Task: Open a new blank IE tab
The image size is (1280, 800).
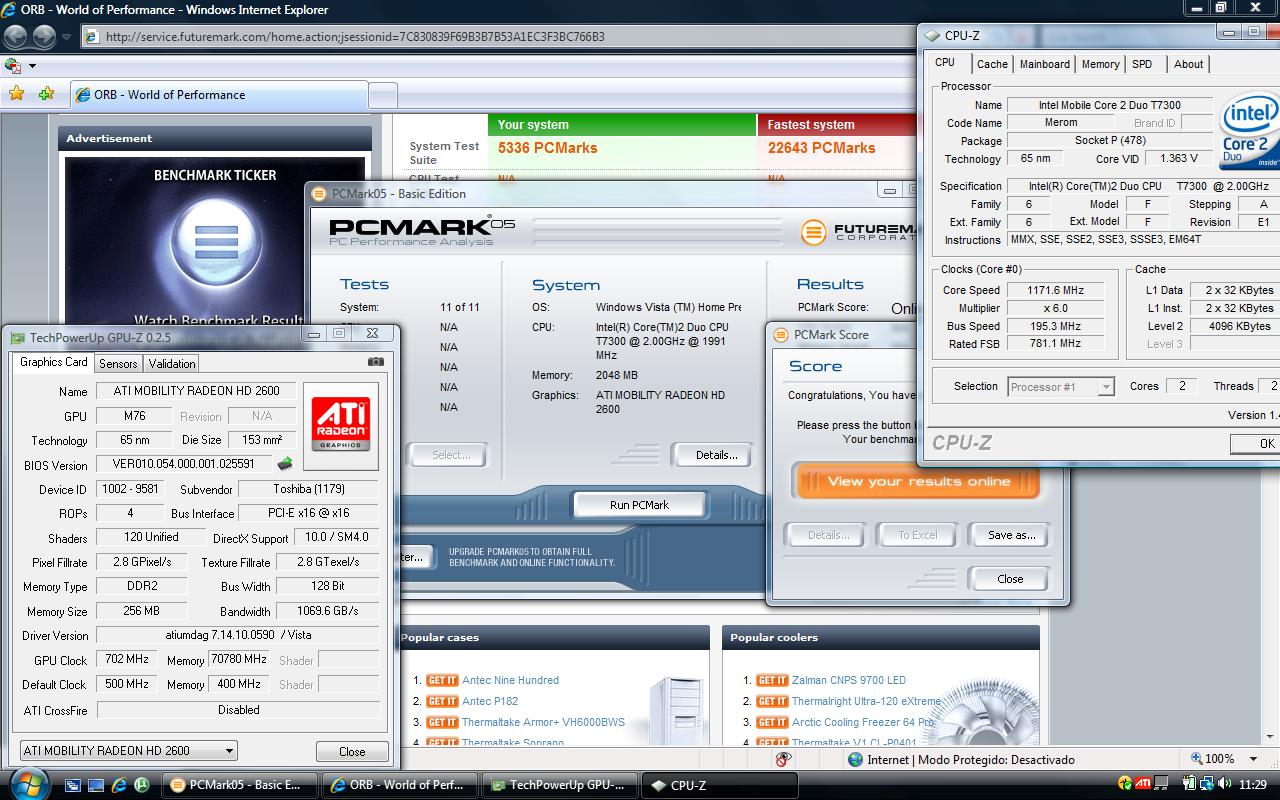Action: coord(383,96)
